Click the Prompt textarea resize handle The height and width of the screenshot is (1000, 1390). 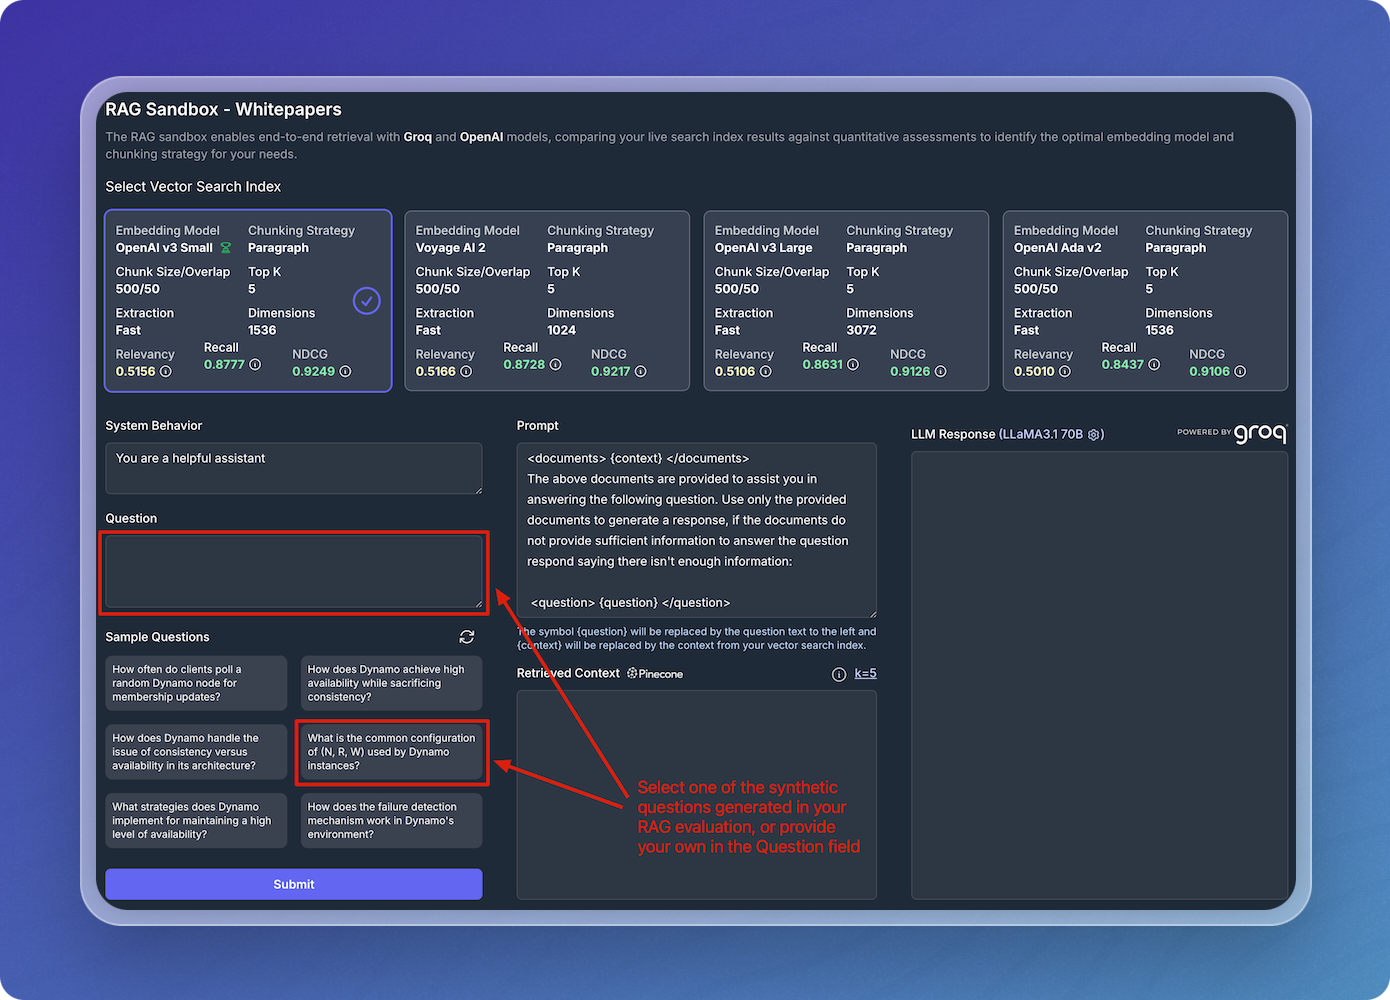[x=872, y=613]
